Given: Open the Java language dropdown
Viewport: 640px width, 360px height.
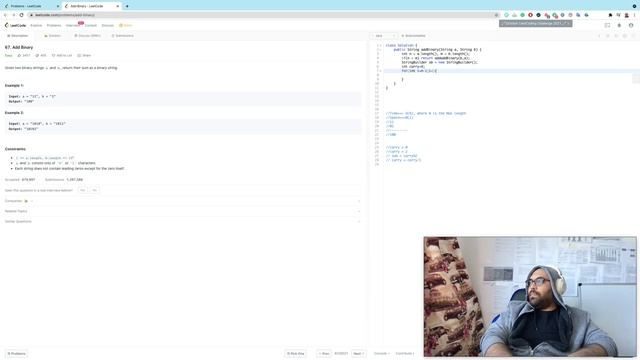Looking at the screenshot, I should click(x=384, y=36).
